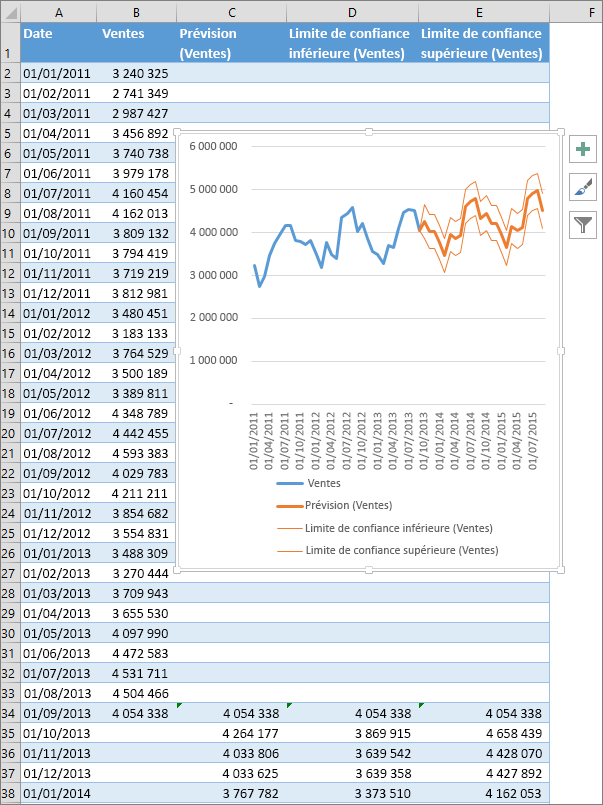Select row 34 header
The height and width of the screenshot is (805, 603).
10,713
